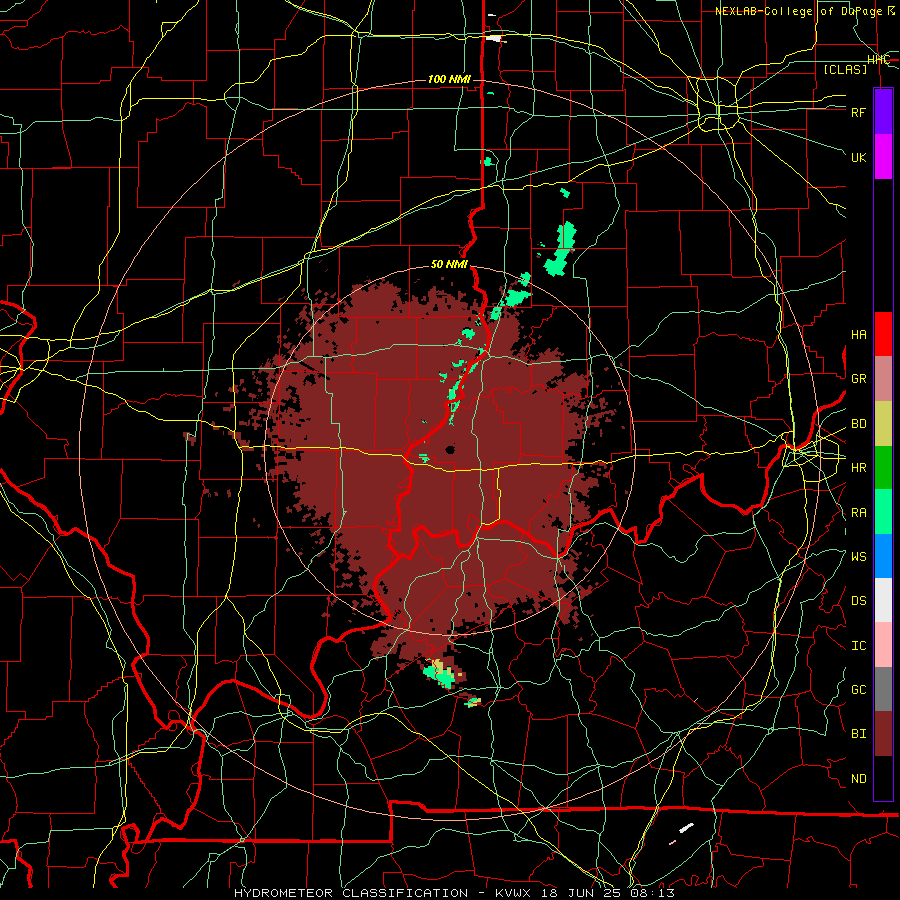Viewport: 900px width, 900px height.
Task: Click the IC light pink legend swatch
Action: pyautogui.click(x=883, y=645)
